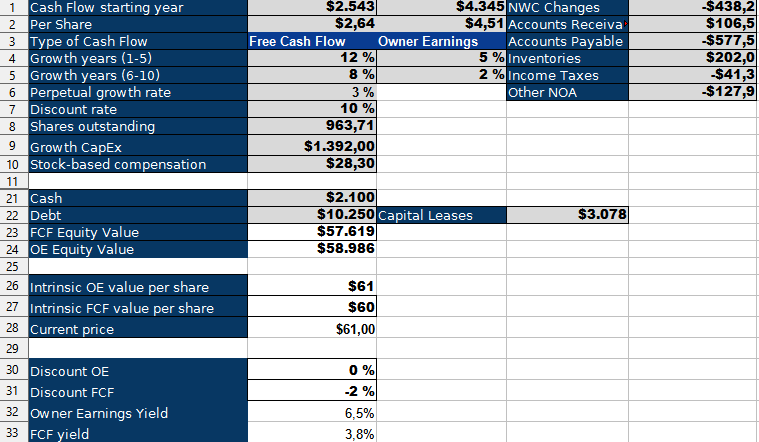Image resolution: width=759 pixels, height=442 pixels.
Task: Select the $28,30 stock-based compensation cell
Action: point(312,164)
